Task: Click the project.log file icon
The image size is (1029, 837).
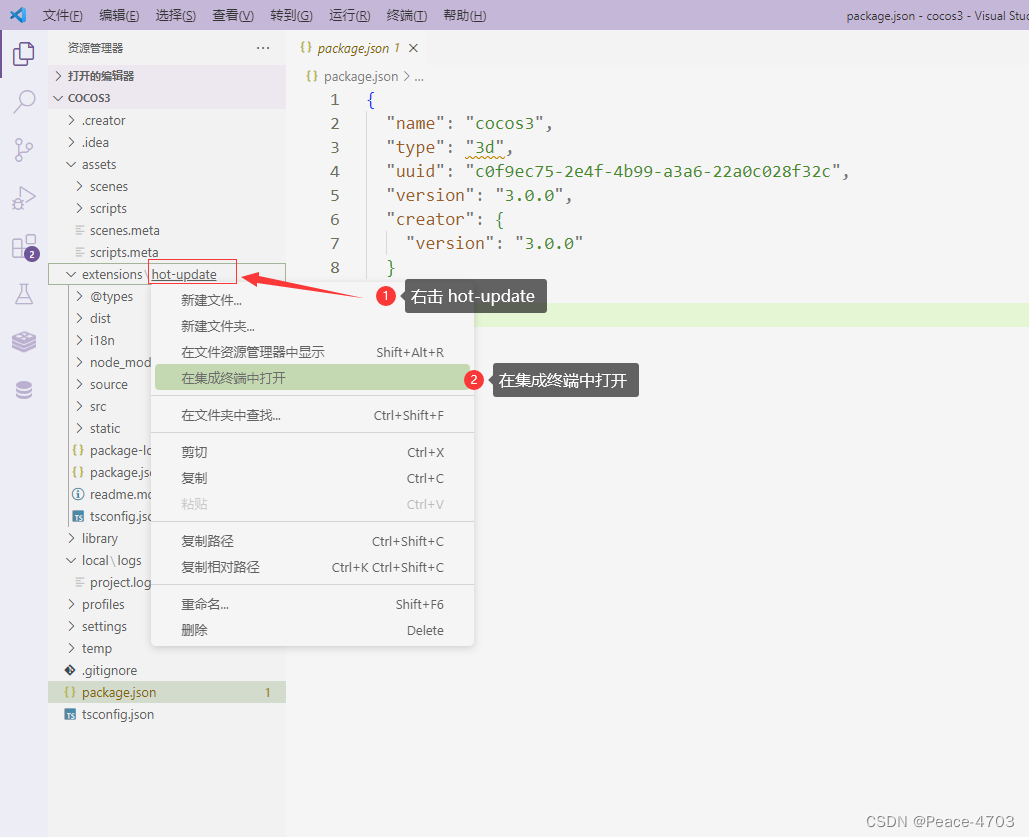Action: click(x=79, y=582)
